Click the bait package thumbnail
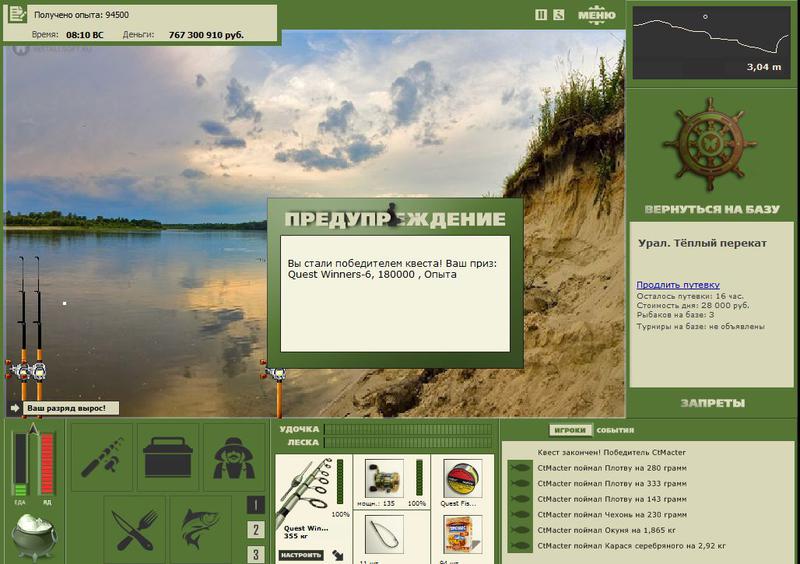Image resolution: width=800 pixels, height=564 pixels. point(462,534)
